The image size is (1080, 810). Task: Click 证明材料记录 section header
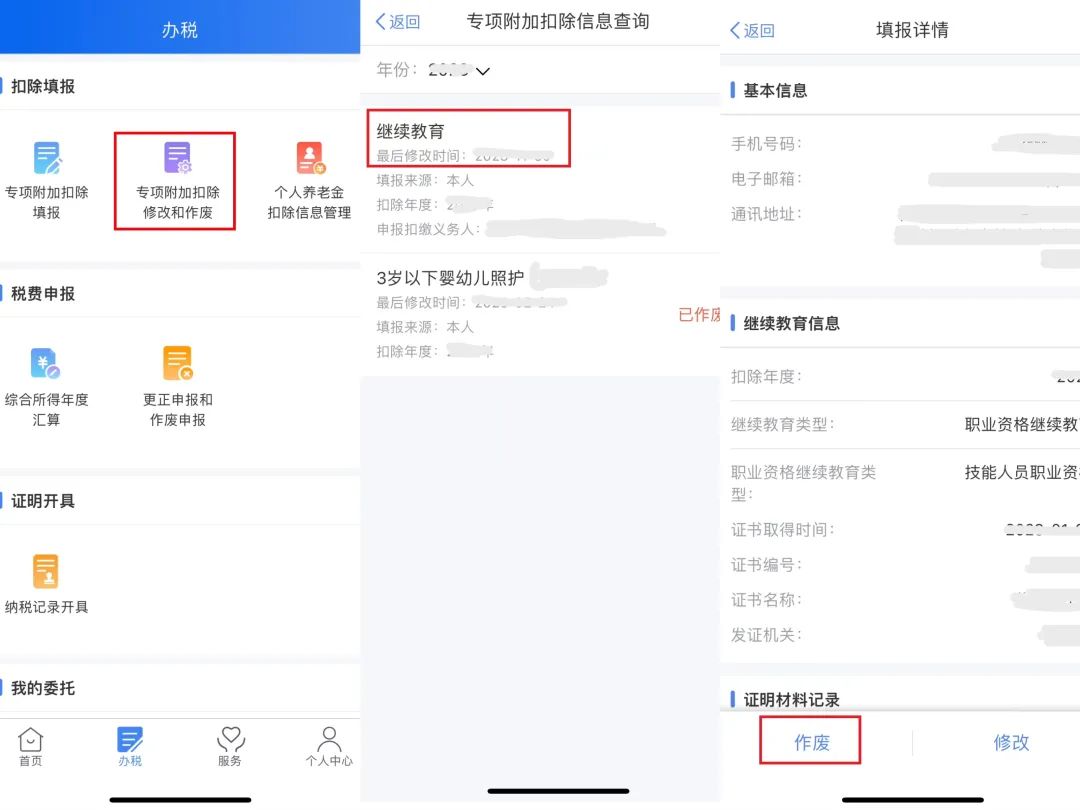[x=791, y=700]
